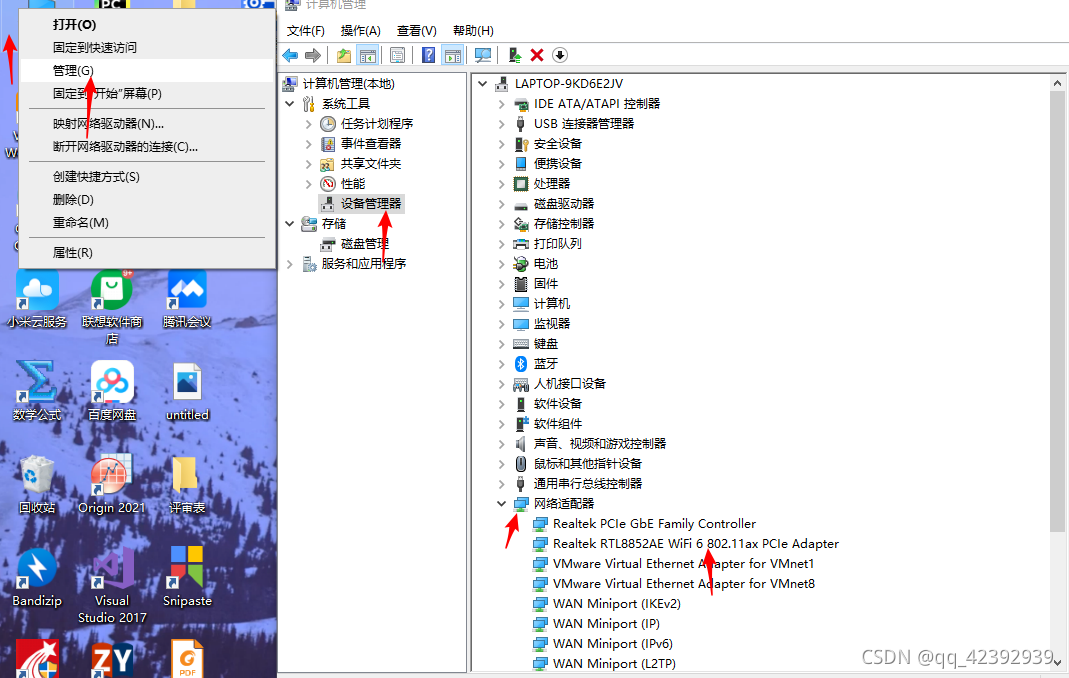Choose 管理(G) in context menu
The width and height of the screenshot is (1069, 678).
[x=147, y=70]
